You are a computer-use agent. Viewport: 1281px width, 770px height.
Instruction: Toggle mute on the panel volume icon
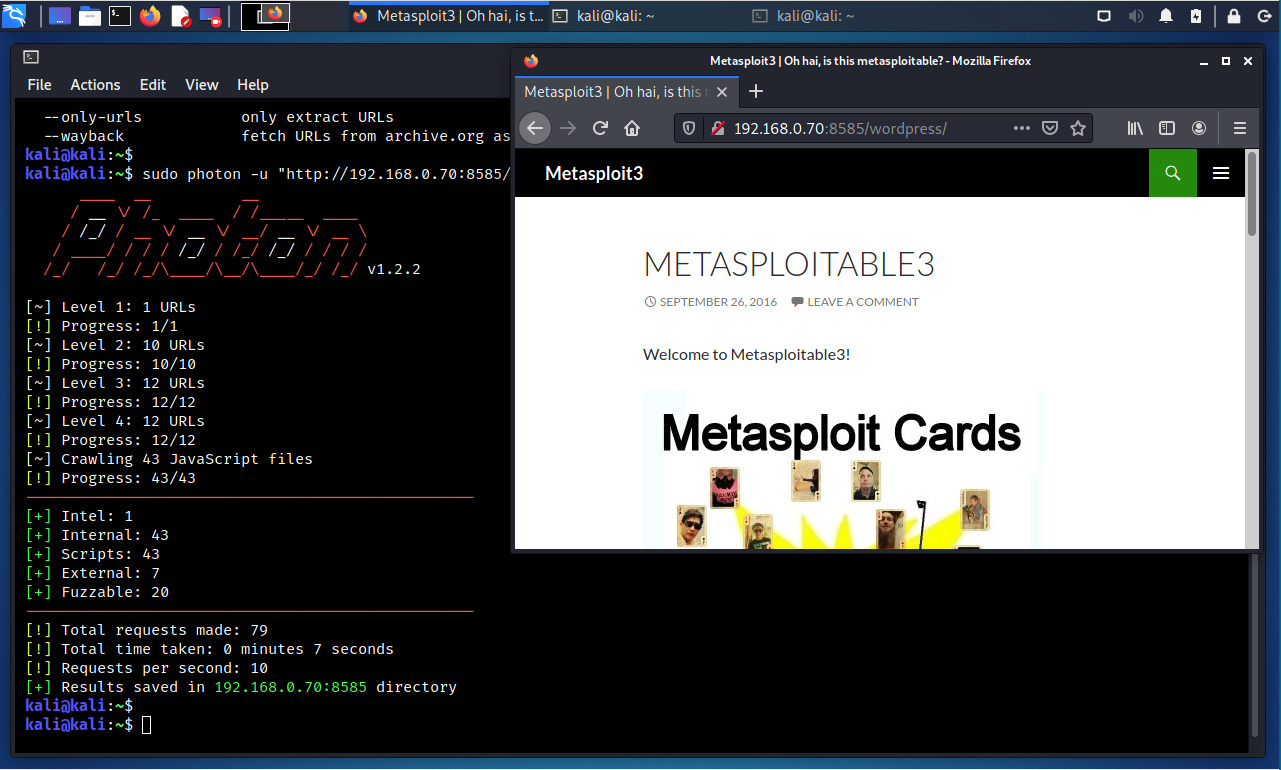pos(1135,16)
